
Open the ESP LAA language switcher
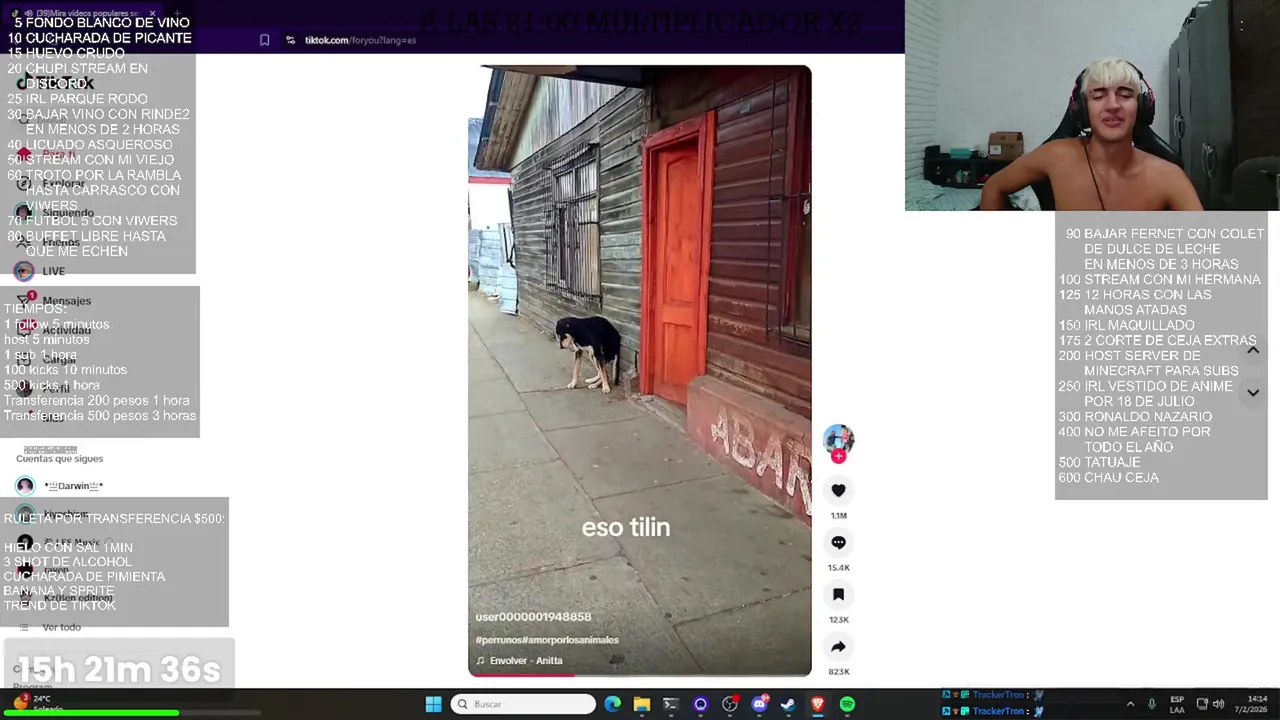click(x=1177, y=704)
